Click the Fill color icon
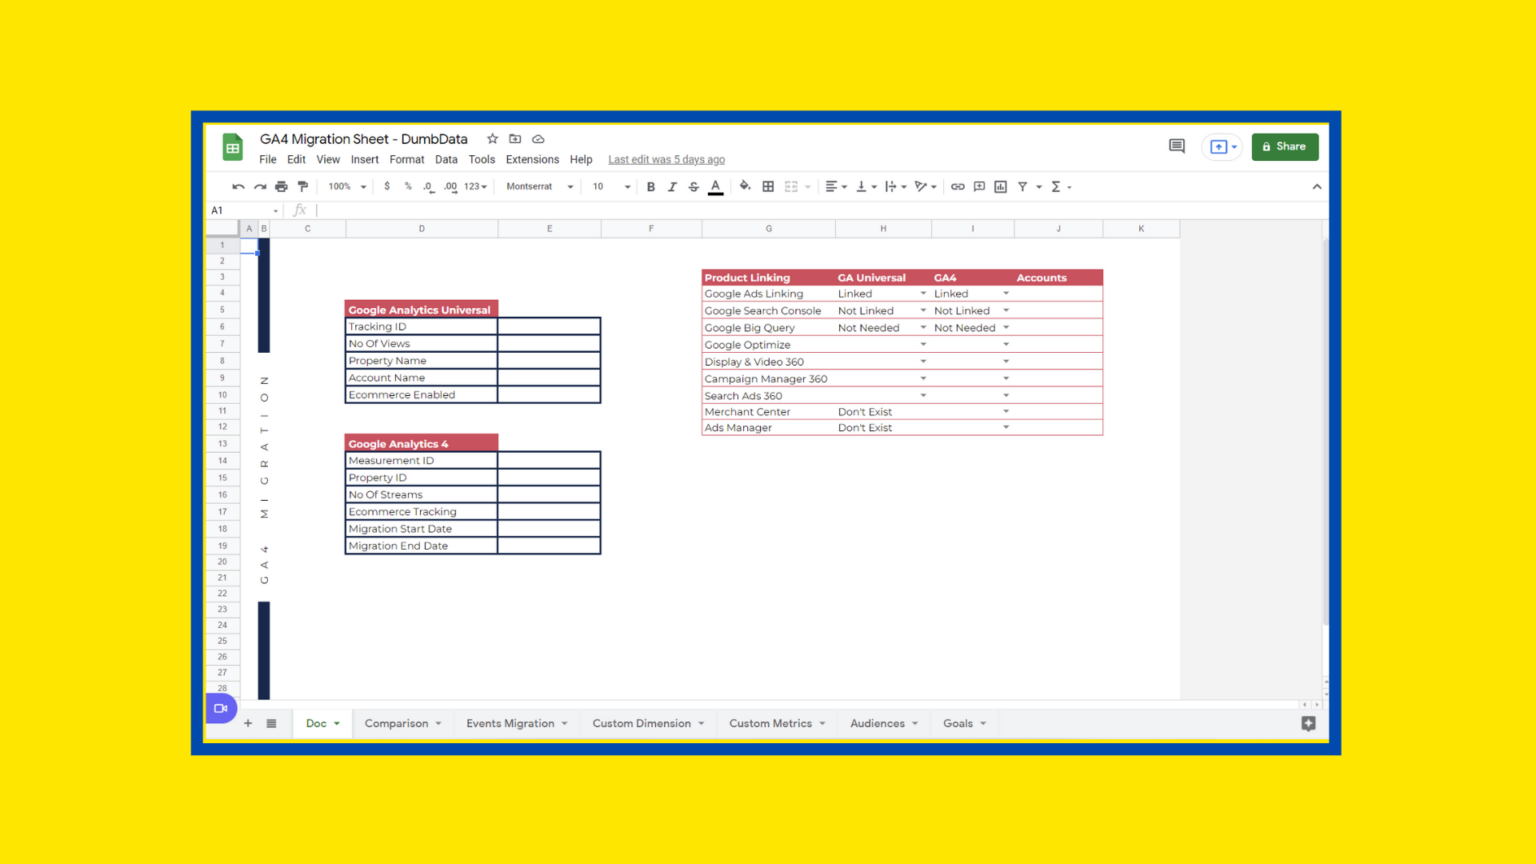This screenshot has width=1536, height=864. (x=745, y=186)
